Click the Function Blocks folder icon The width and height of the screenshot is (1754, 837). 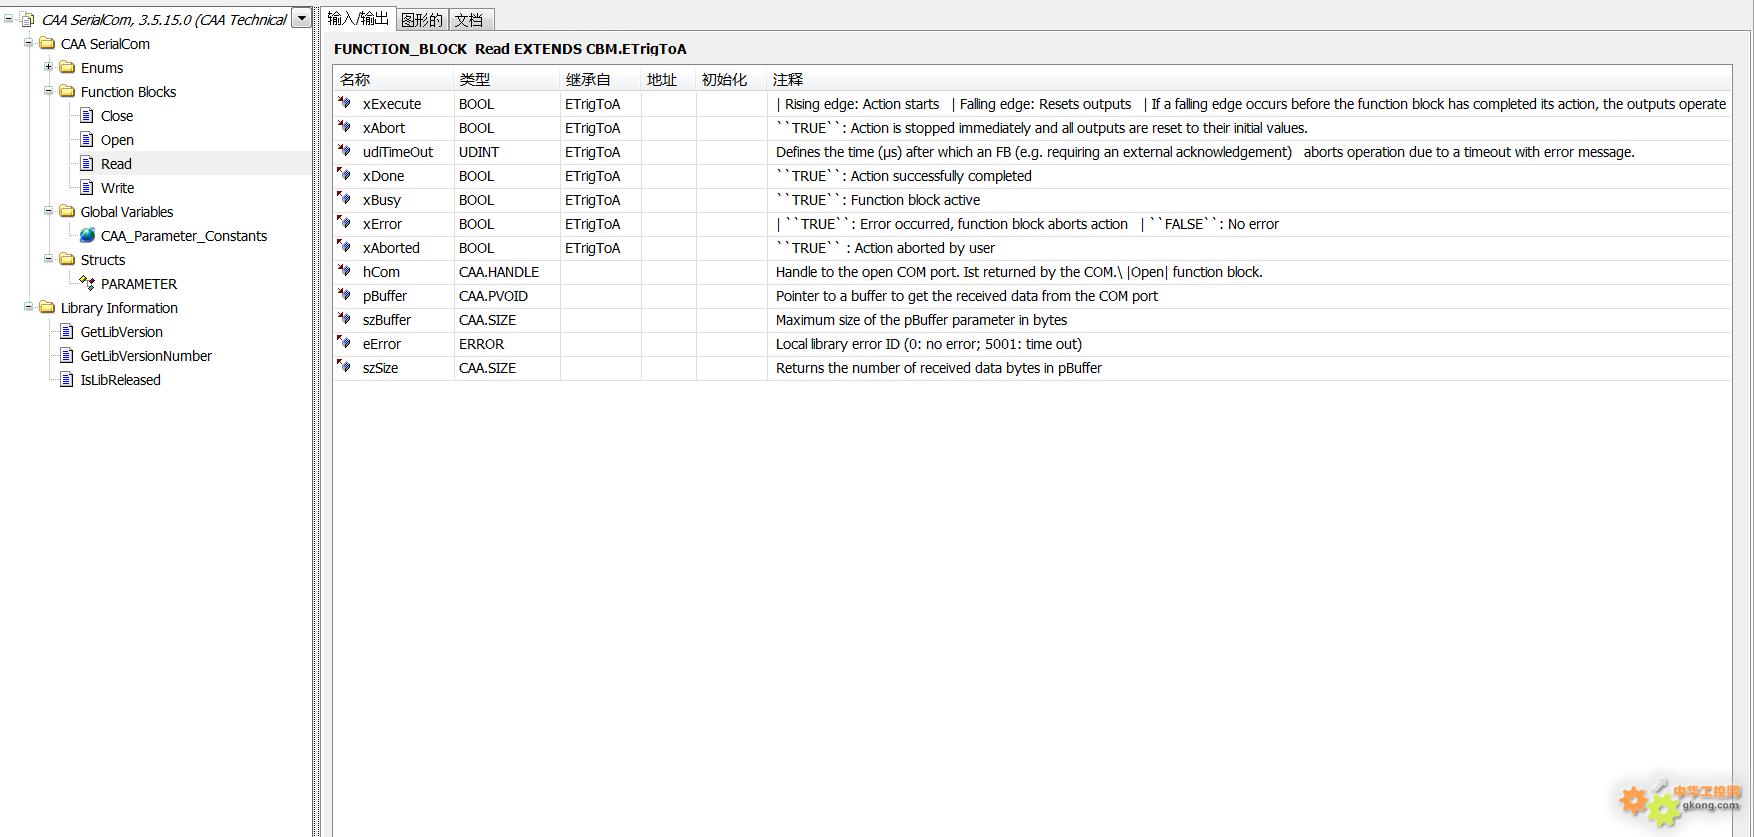67,91
